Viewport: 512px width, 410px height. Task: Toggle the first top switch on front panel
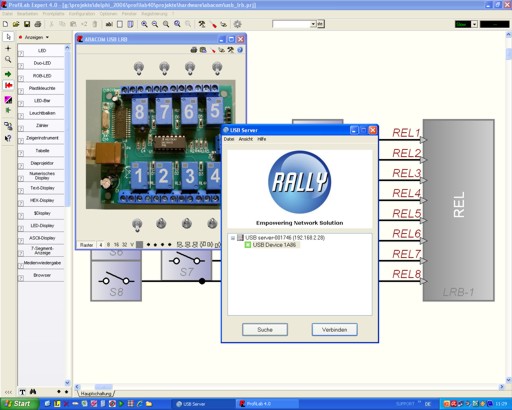[139, 68]
